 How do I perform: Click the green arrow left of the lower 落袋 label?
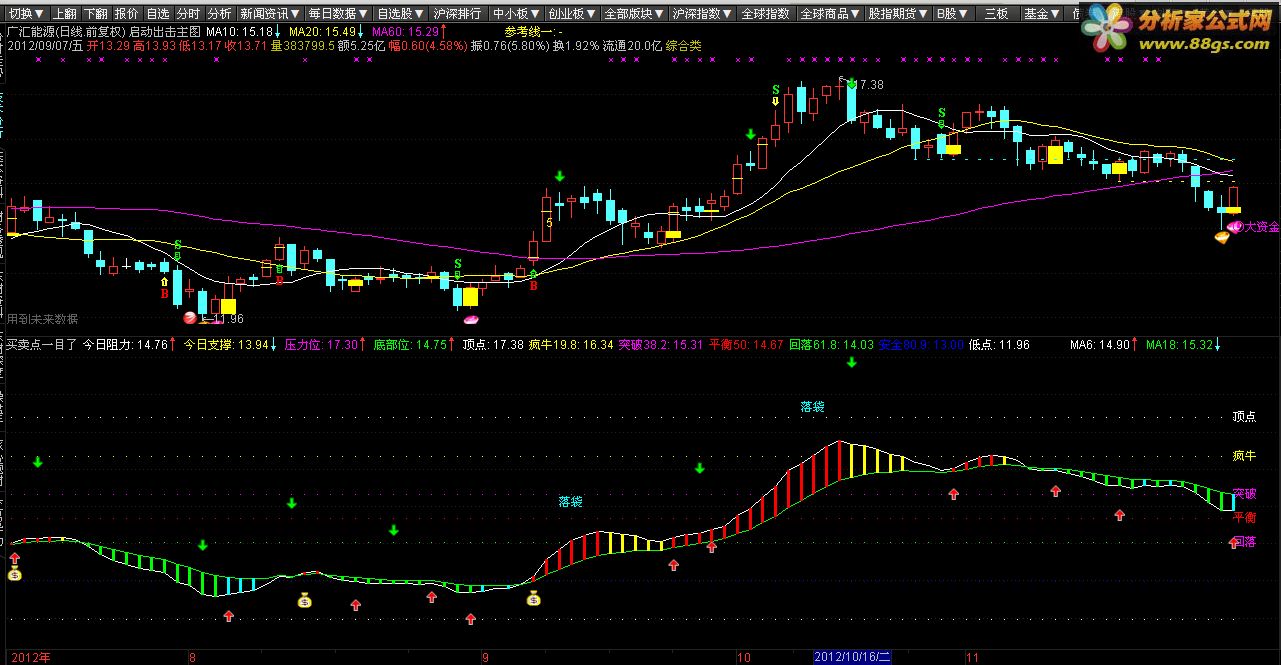tap(394, 530)
